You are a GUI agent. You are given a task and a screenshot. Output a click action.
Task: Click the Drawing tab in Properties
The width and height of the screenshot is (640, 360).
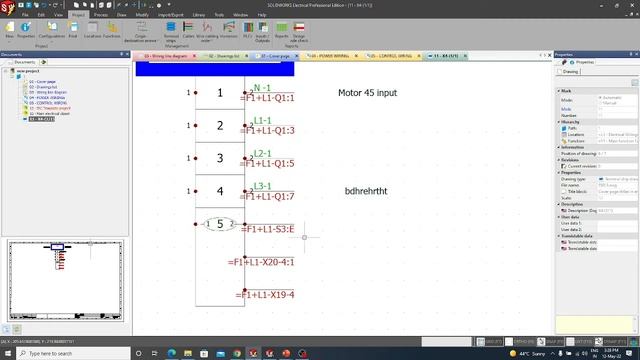pyautogui.click(x=570, y=71)
